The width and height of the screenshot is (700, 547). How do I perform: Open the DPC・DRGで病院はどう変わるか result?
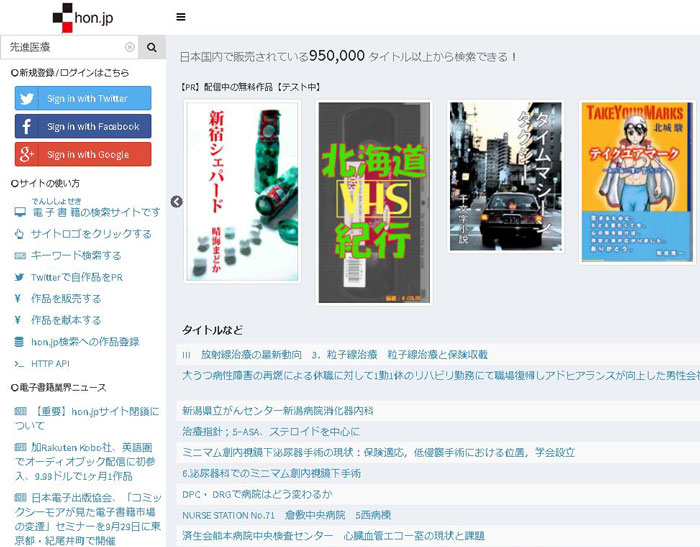[257, 494]
